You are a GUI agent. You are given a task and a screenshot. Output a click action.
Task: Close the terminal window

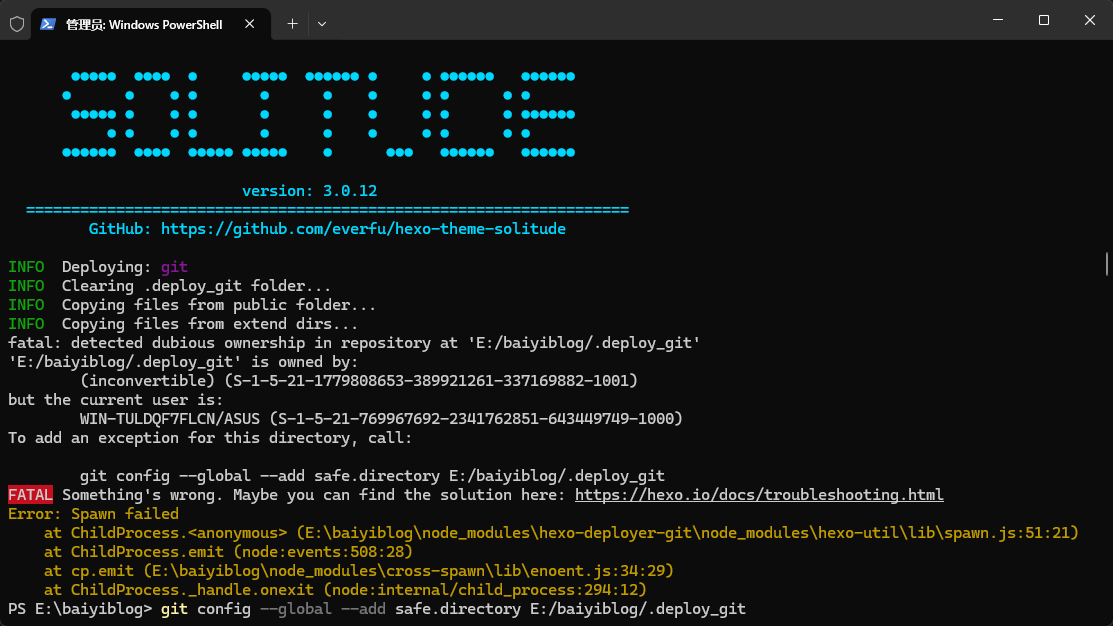[1089, 20]
